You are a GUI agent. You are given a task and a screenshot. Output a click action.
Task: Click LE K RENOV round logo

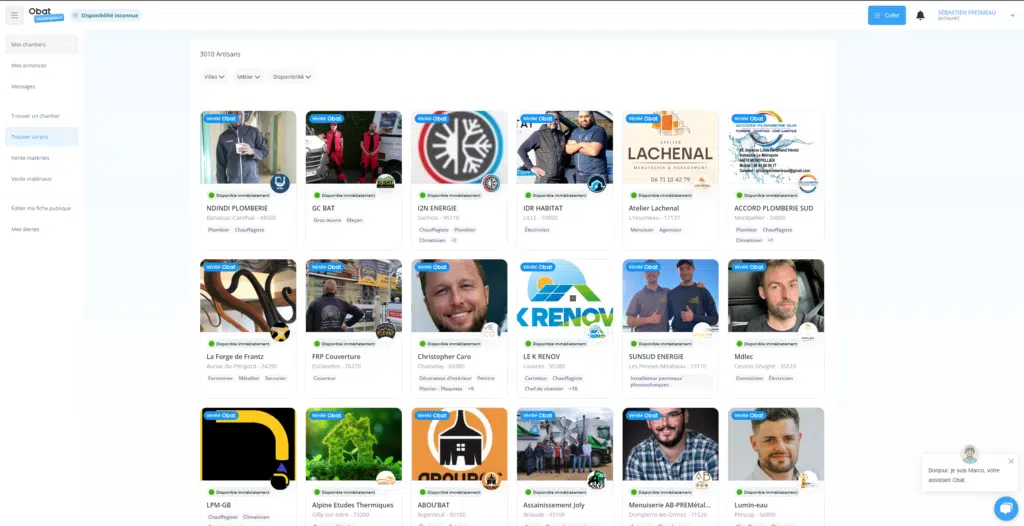597,332
